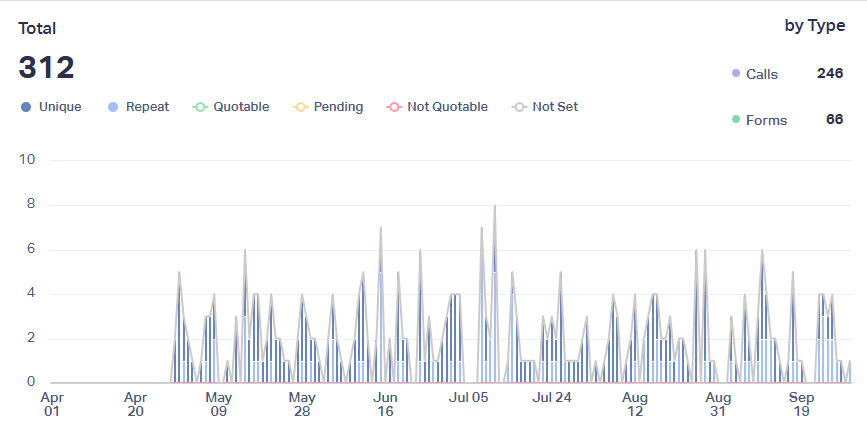Click the Total heading
The width and height of the screenshot is (867, 436).
click(x=37, y=29)
